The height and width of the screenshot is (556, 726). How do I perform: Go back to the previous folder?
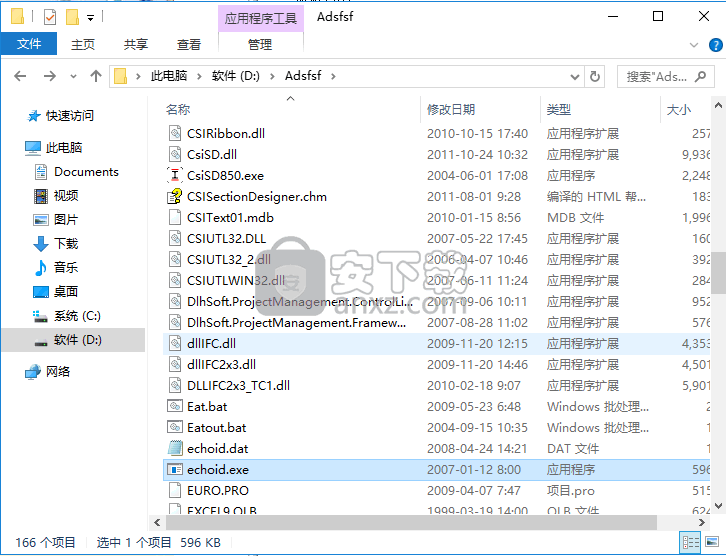[x=20, y=76]
